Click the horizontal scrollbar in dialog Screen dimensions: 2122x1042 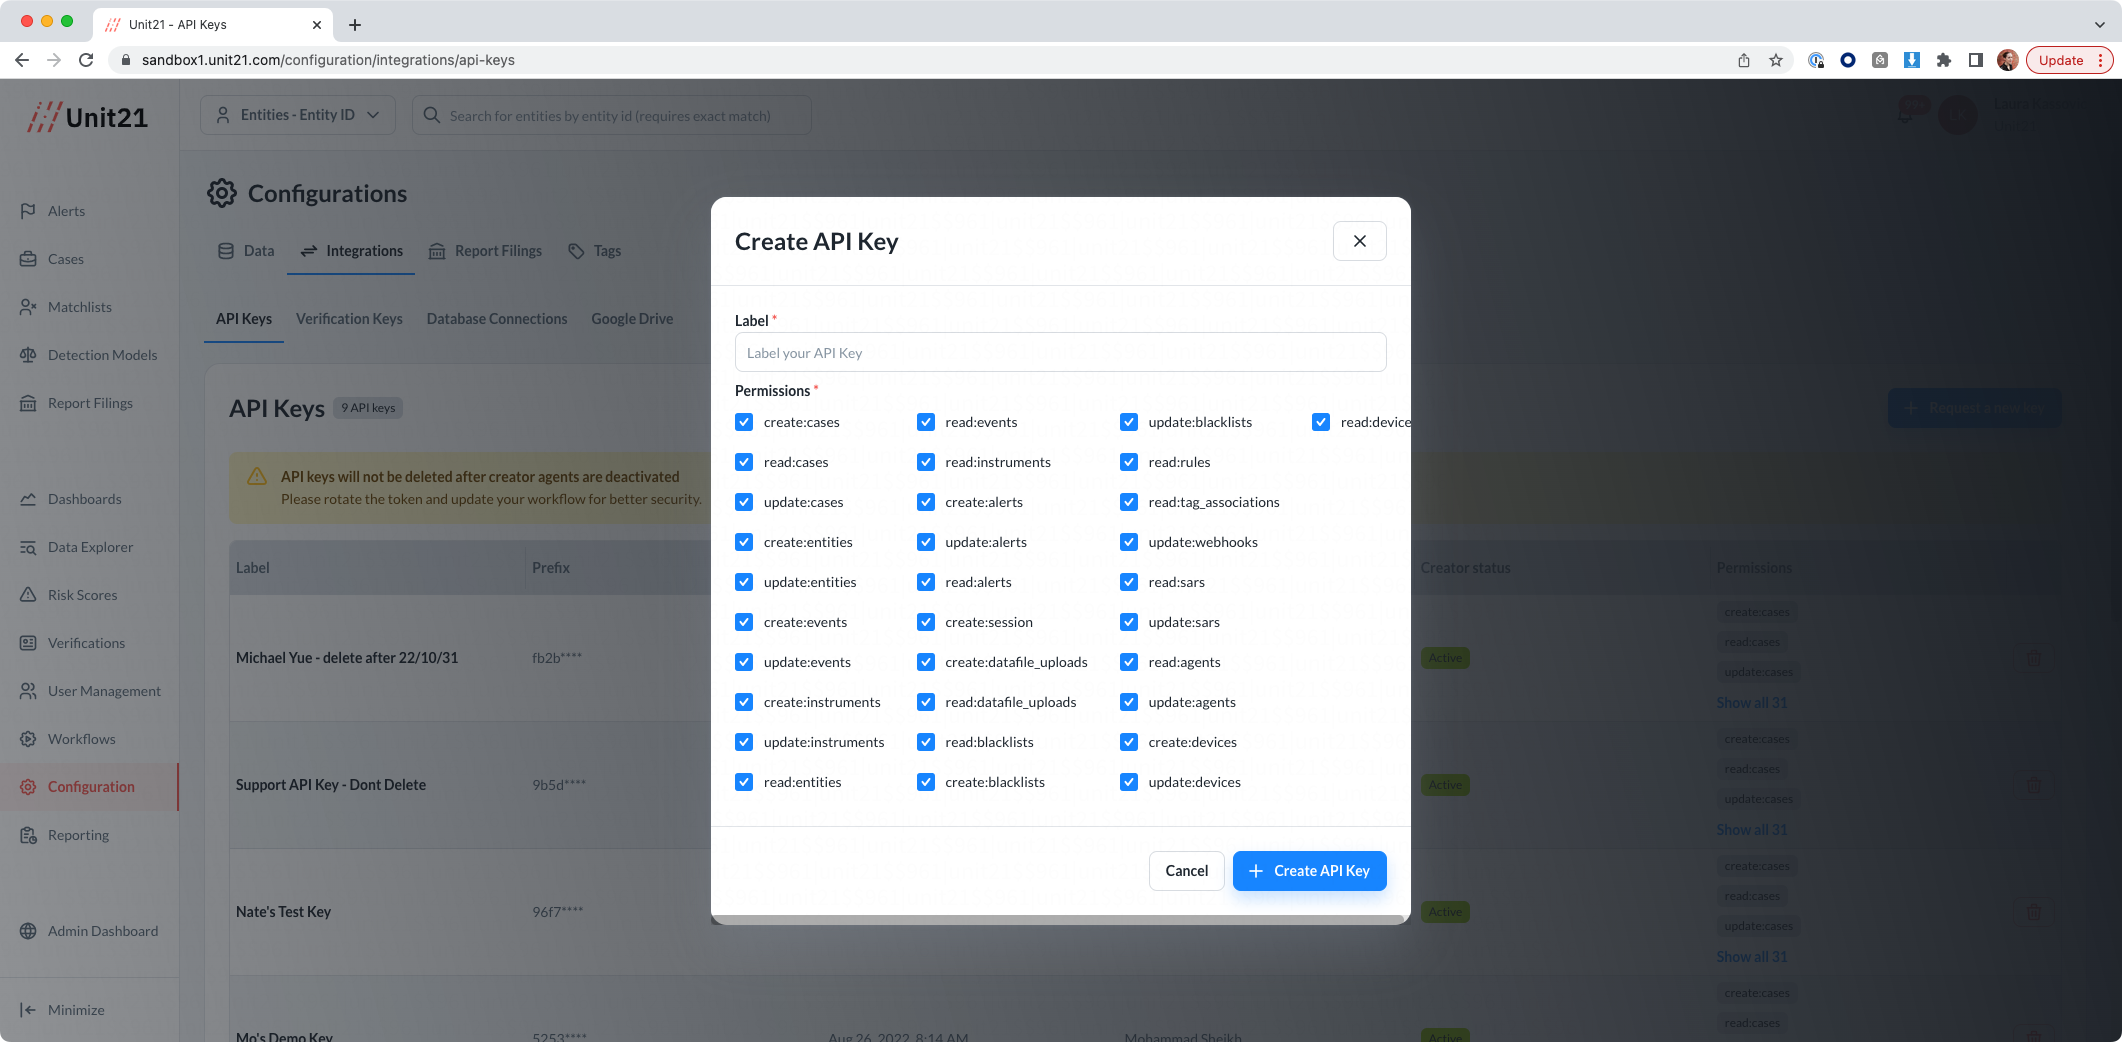(1060, 920)
